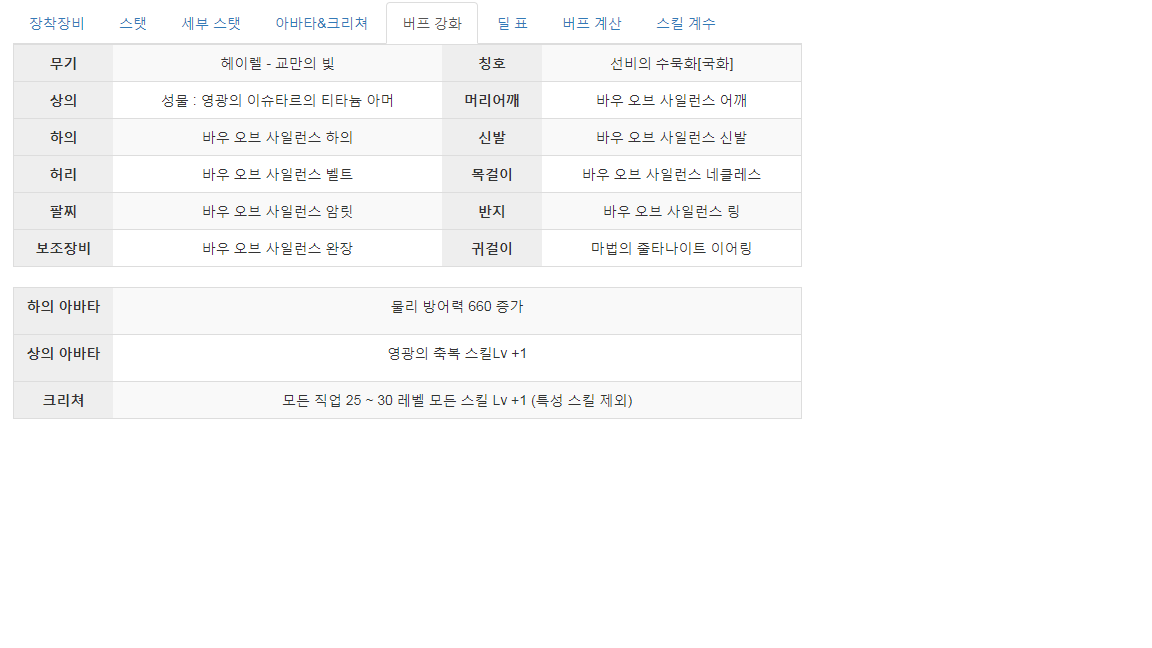
Task: Select the 아바타&크리쳐 tab
Action: click(x=321, y=24)
